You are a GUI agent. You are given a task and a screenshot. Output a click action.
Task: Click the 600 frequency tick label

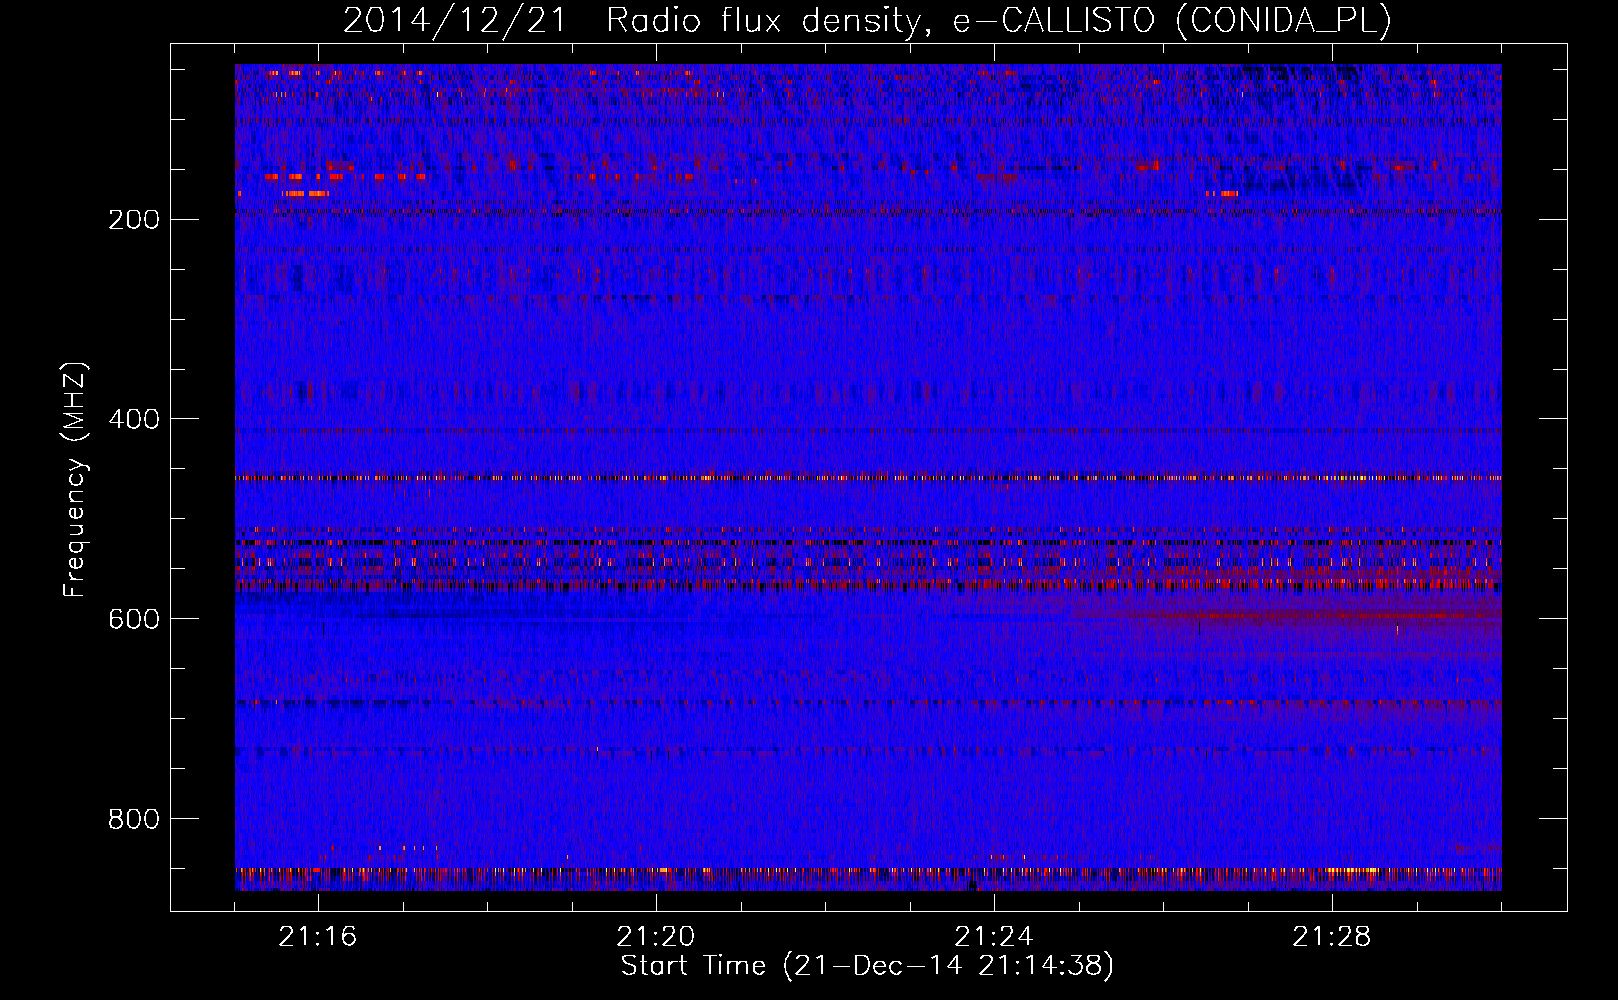pyautogui.click(x=134, y=619)
